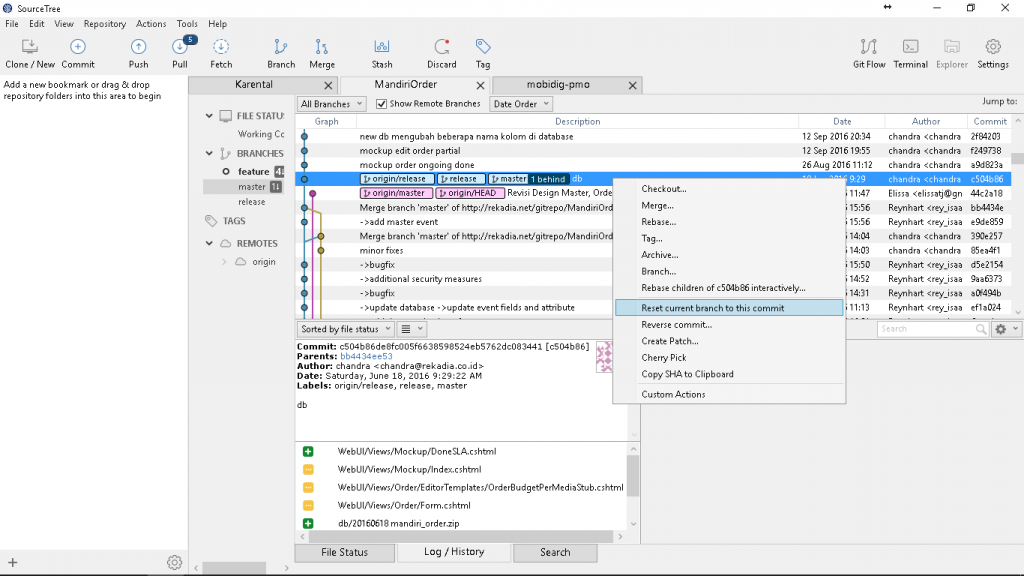Image resolution: width=1024 pixels, height=576 pixels.
Task: Click the author avatar thumbnail
Action: tap(604, 357)
